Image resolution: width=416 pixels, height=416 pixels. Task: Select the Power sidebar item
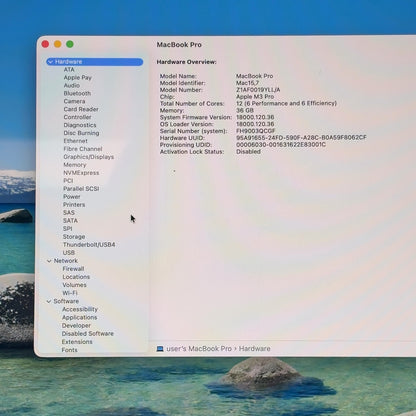tap(72, 197)
